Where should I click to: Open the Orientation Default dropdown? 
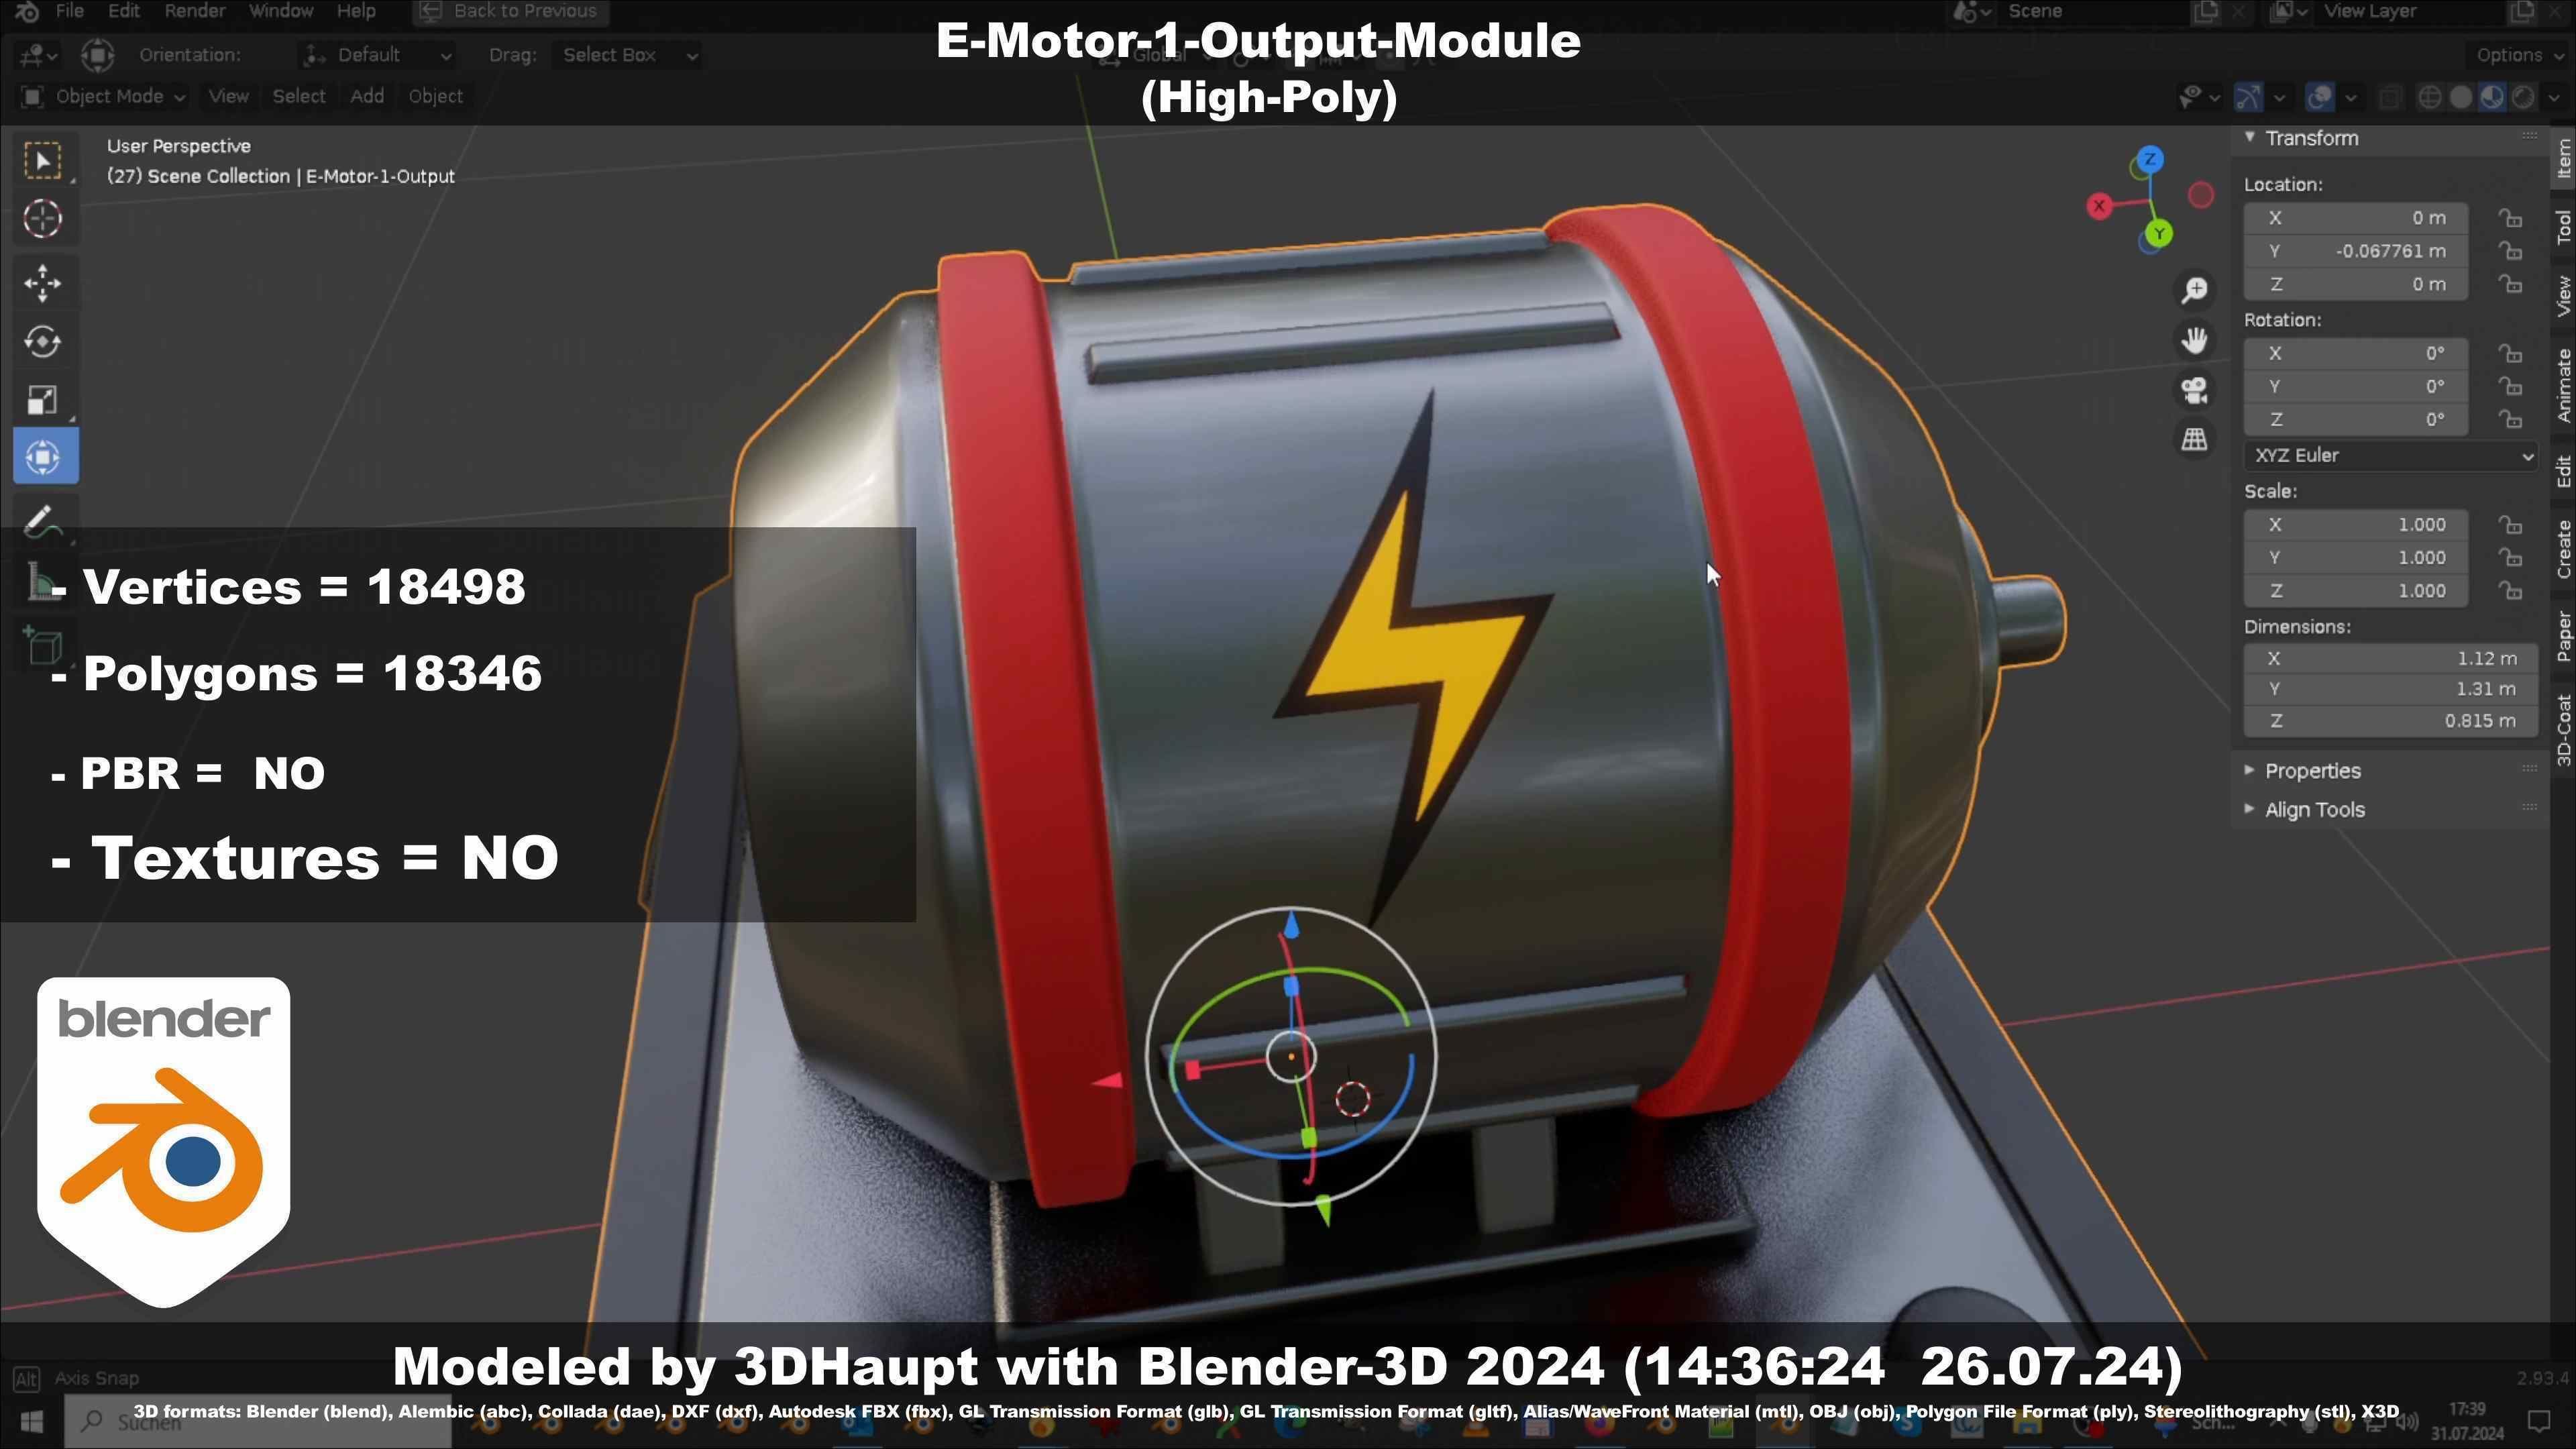click(x=378, y=55)
